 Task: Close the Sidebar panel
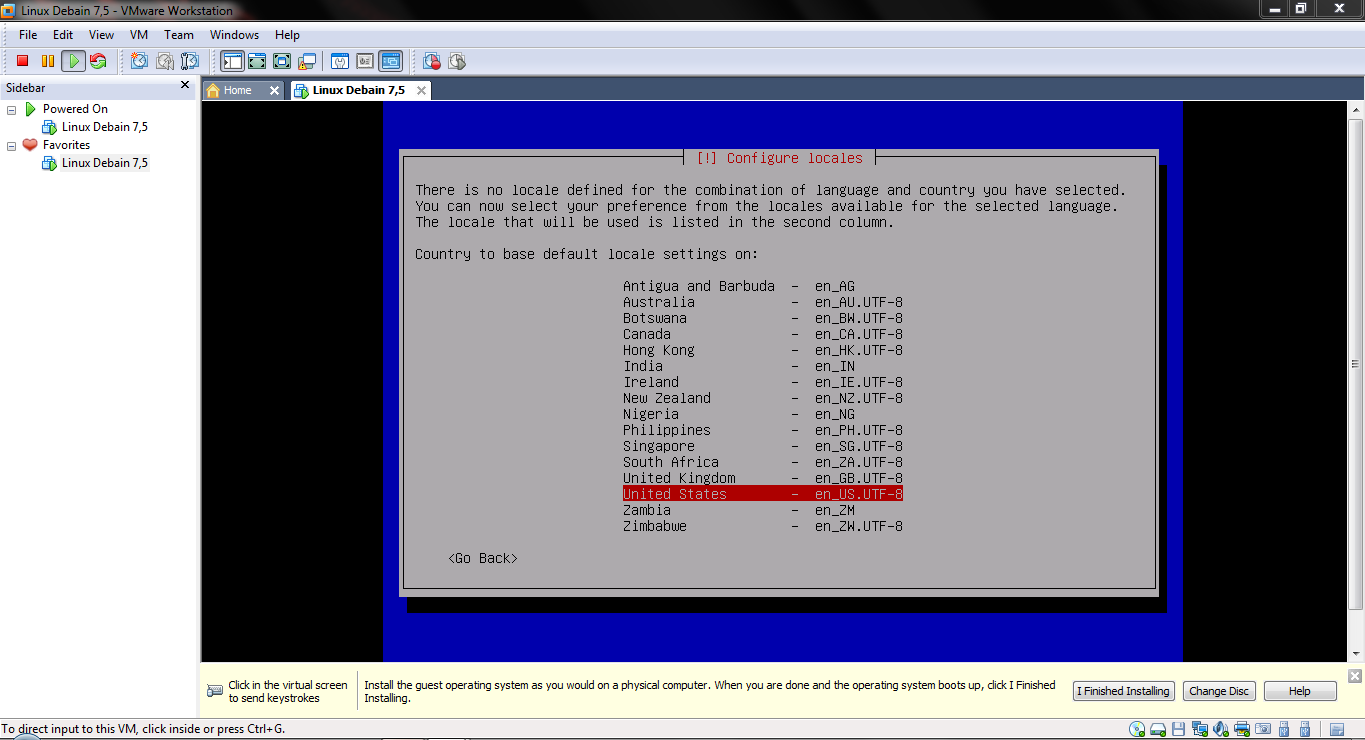pyautogui.click(x=185, y=86)
